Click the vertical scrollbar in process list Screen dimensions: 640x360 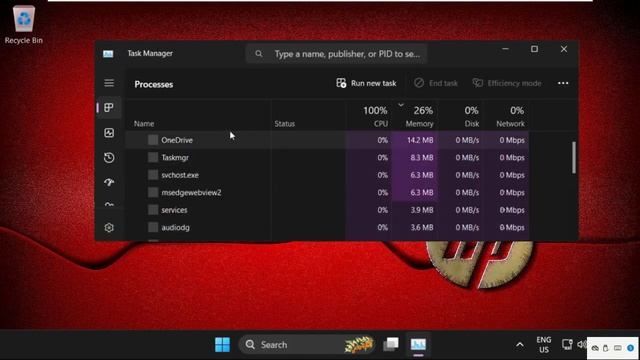[574, 158]
